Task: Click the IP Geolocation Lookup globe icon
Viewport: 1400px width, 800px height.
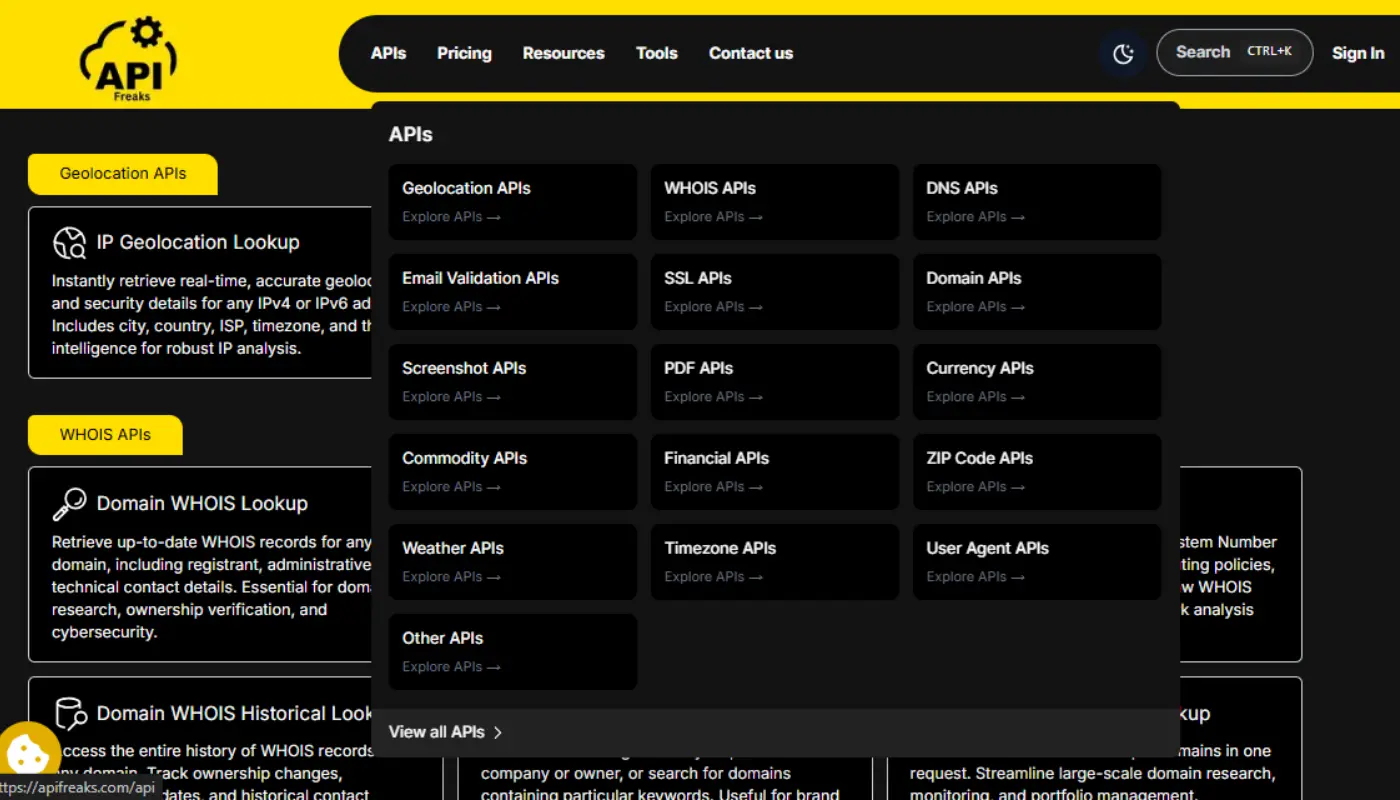Action: [70, 243]
